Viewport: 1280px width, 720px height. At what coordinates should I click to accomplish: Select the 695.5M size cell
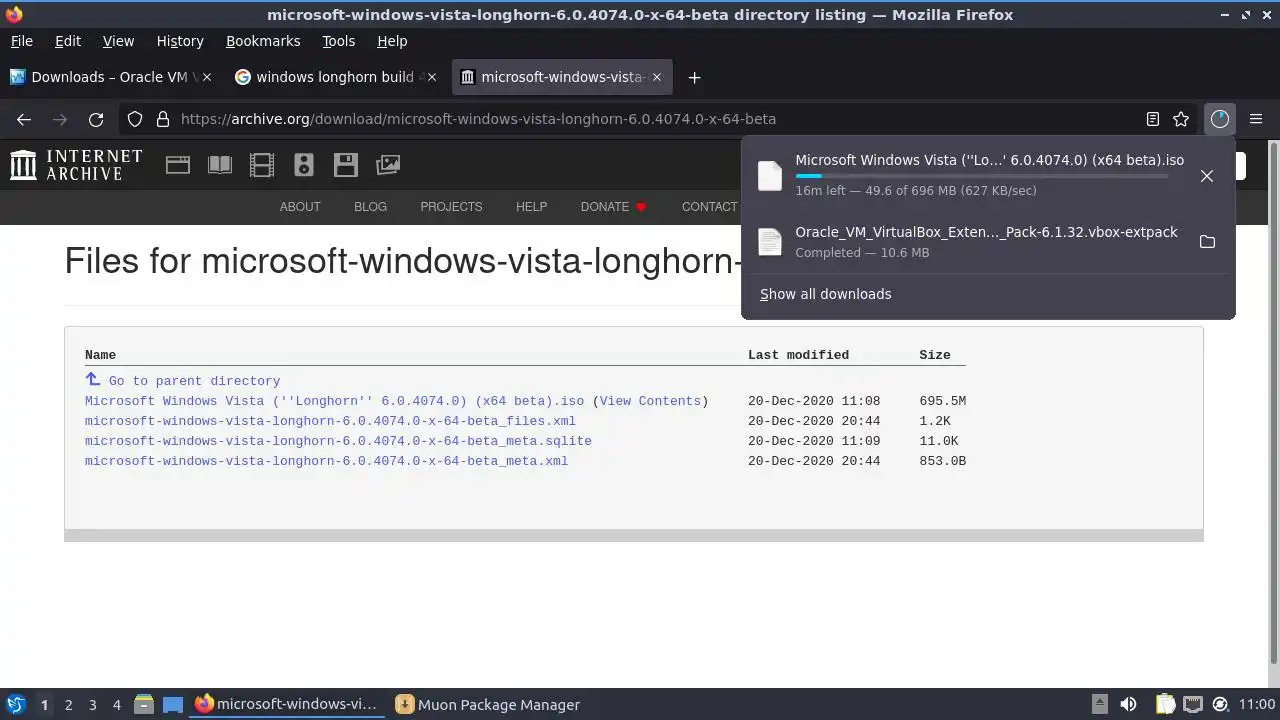pos(942,401)
